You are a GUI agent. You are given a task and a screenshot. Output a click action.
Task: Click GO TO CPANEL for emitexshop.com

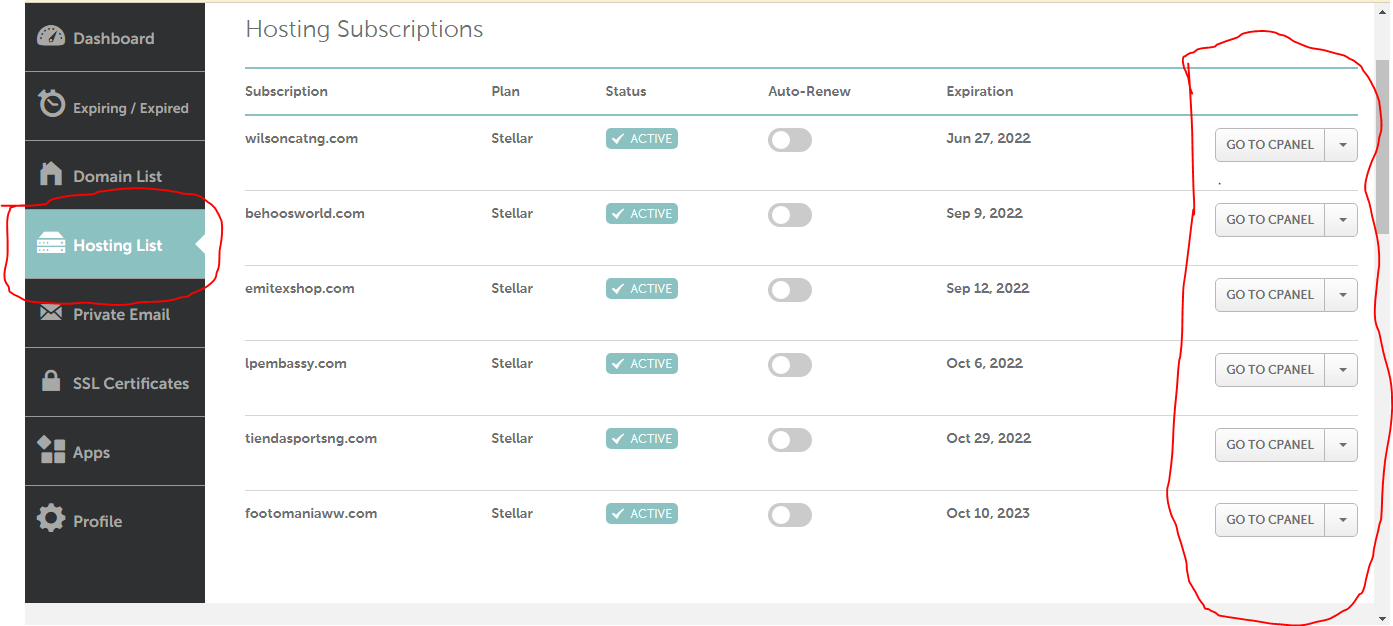tap(1269, 294)
